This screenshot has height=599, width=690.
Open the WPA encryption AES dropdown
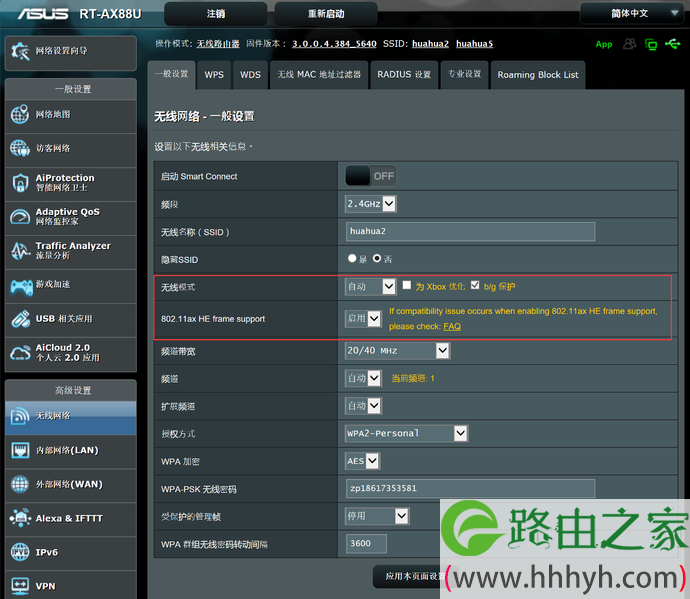point(363,461)
